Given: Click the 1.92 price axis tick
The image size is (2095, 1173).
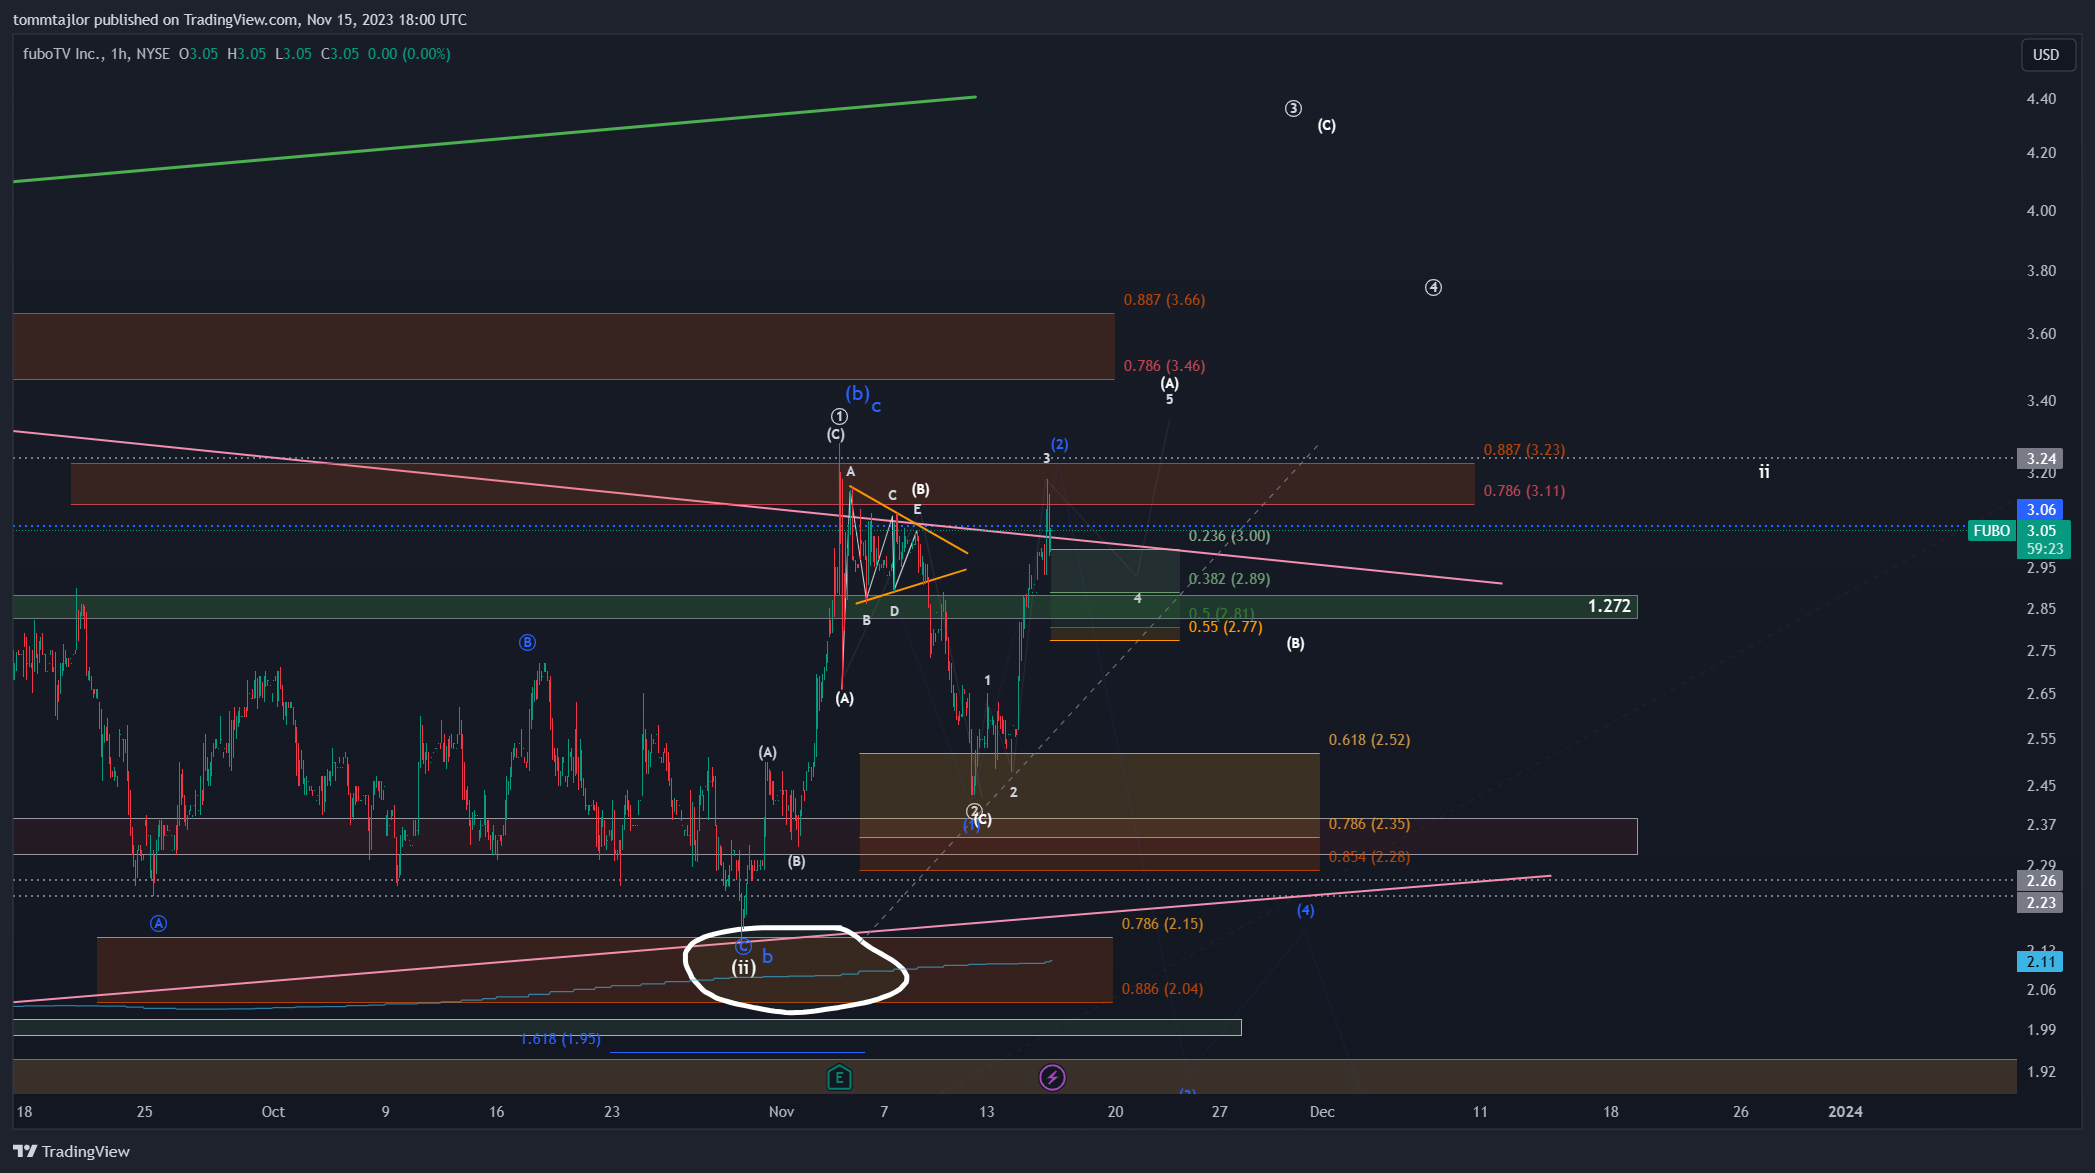Looking at the screenshot, I should (x=2041, y=1072).
